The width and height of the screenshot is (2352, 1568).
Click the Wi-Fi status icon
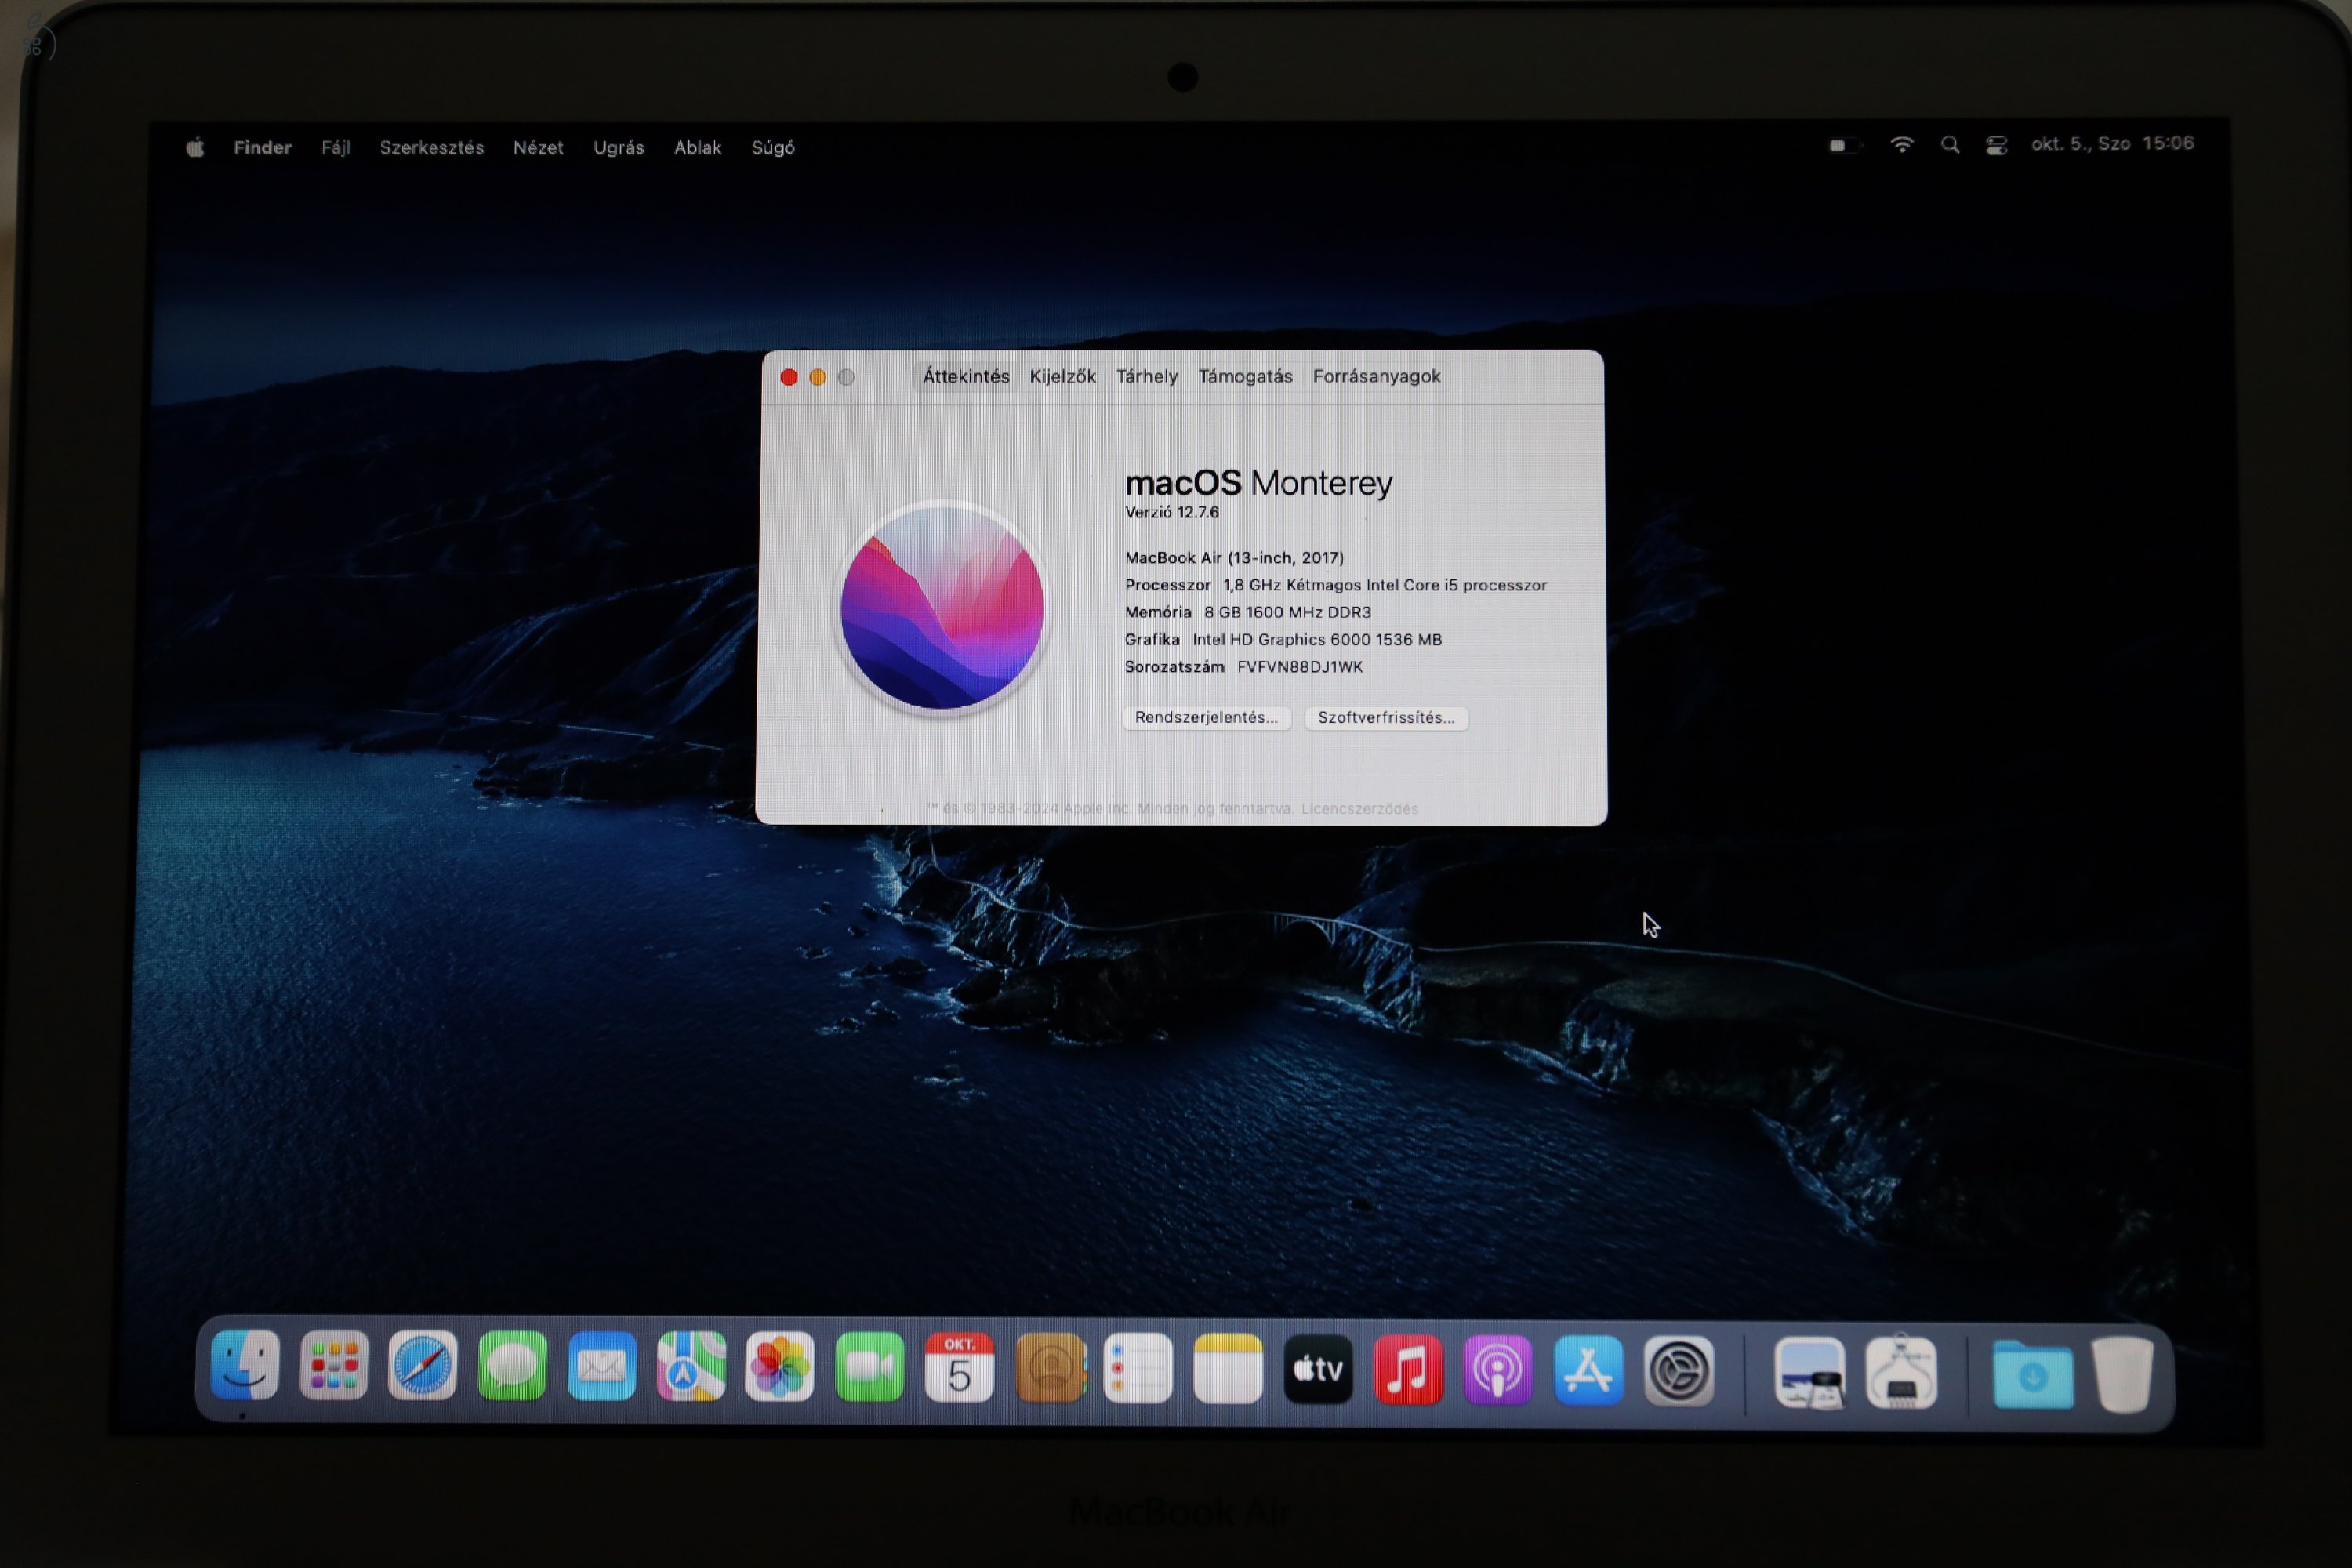[x=1902, y=145]
